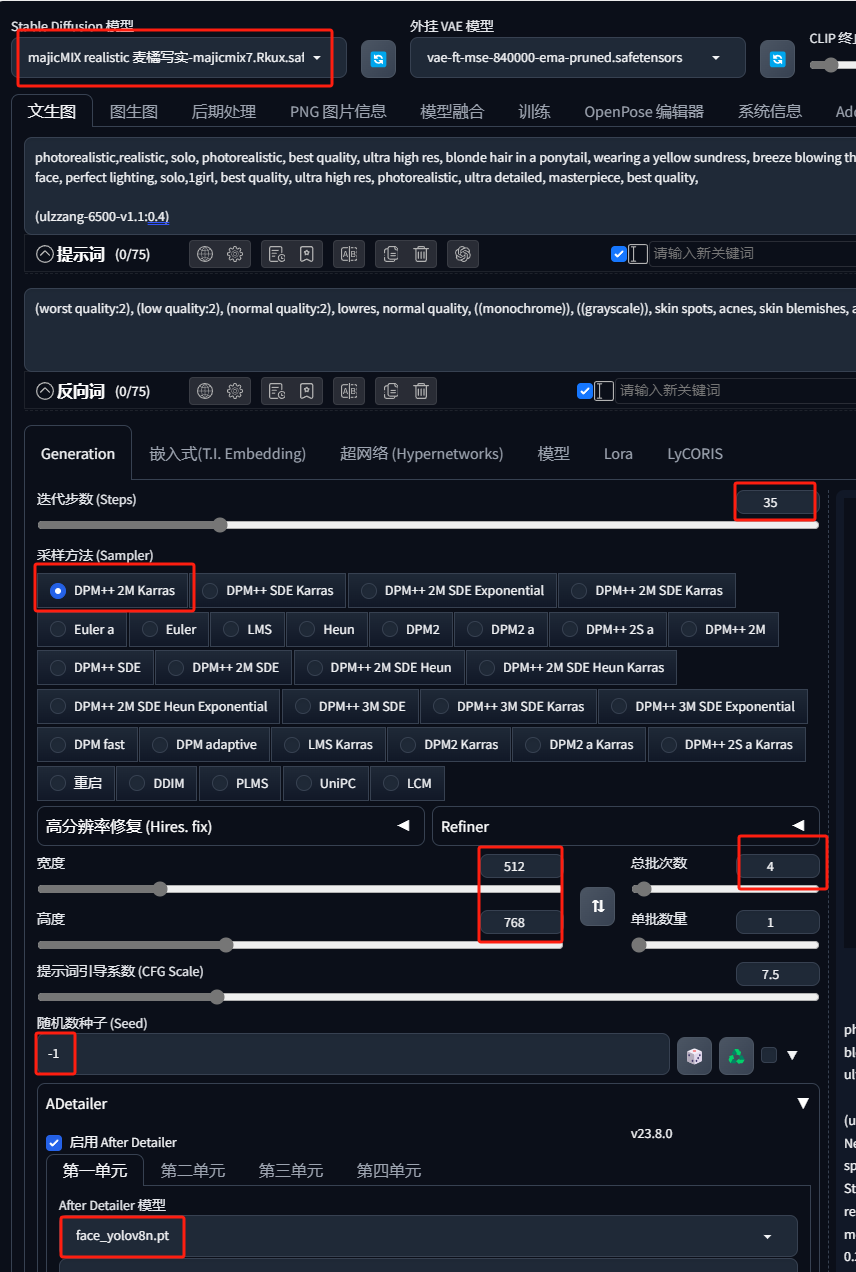Click the 迭代步数 (Steps) slider
856x1272 pixels.
point(428,525)
